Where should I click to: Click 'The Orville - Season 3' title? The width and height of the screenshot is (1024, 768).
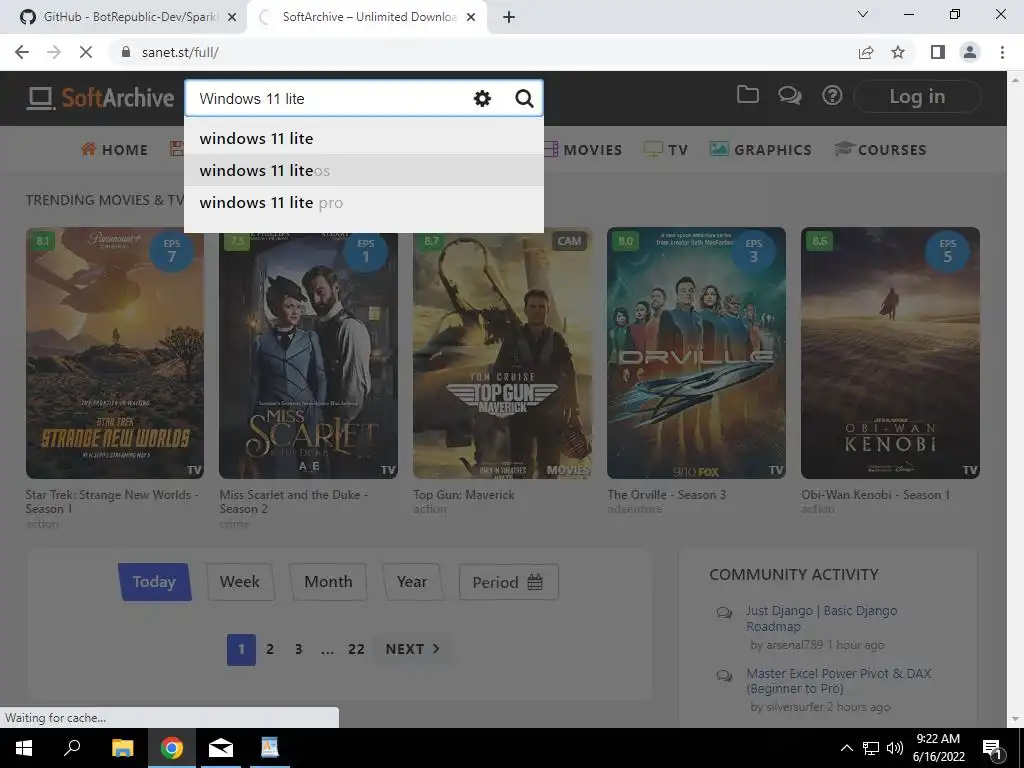tap(667, 495)
